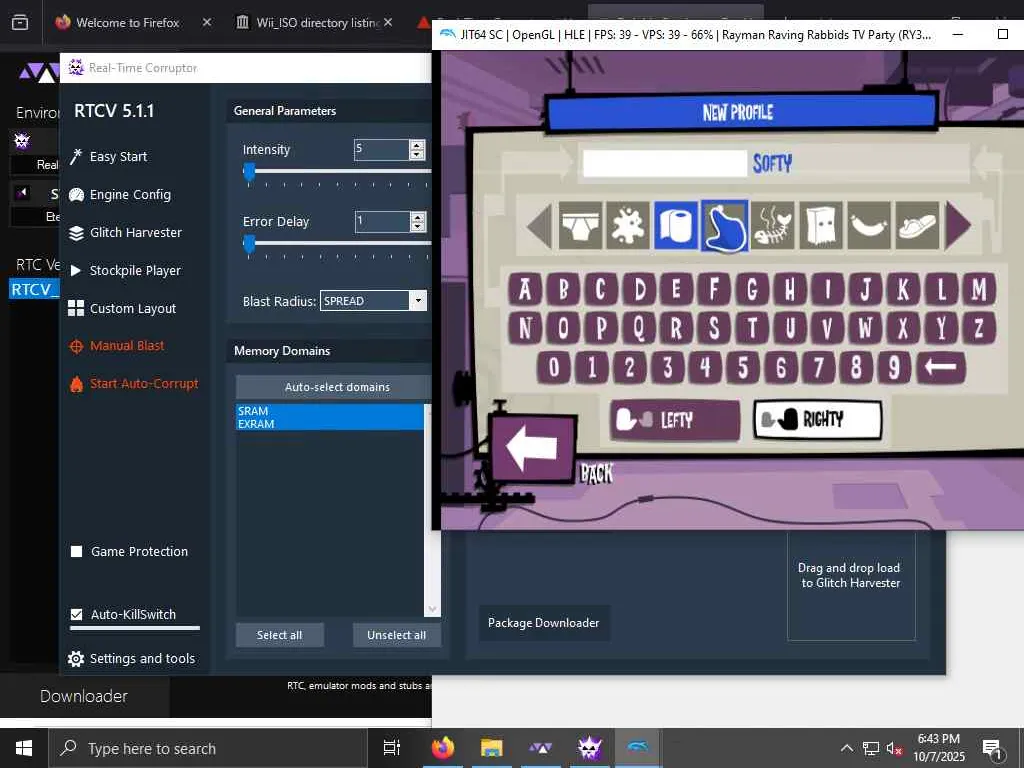Show previous profile icons with left arrow
Viewport: 1024px width, 768px height.
(x=539, y=225)
